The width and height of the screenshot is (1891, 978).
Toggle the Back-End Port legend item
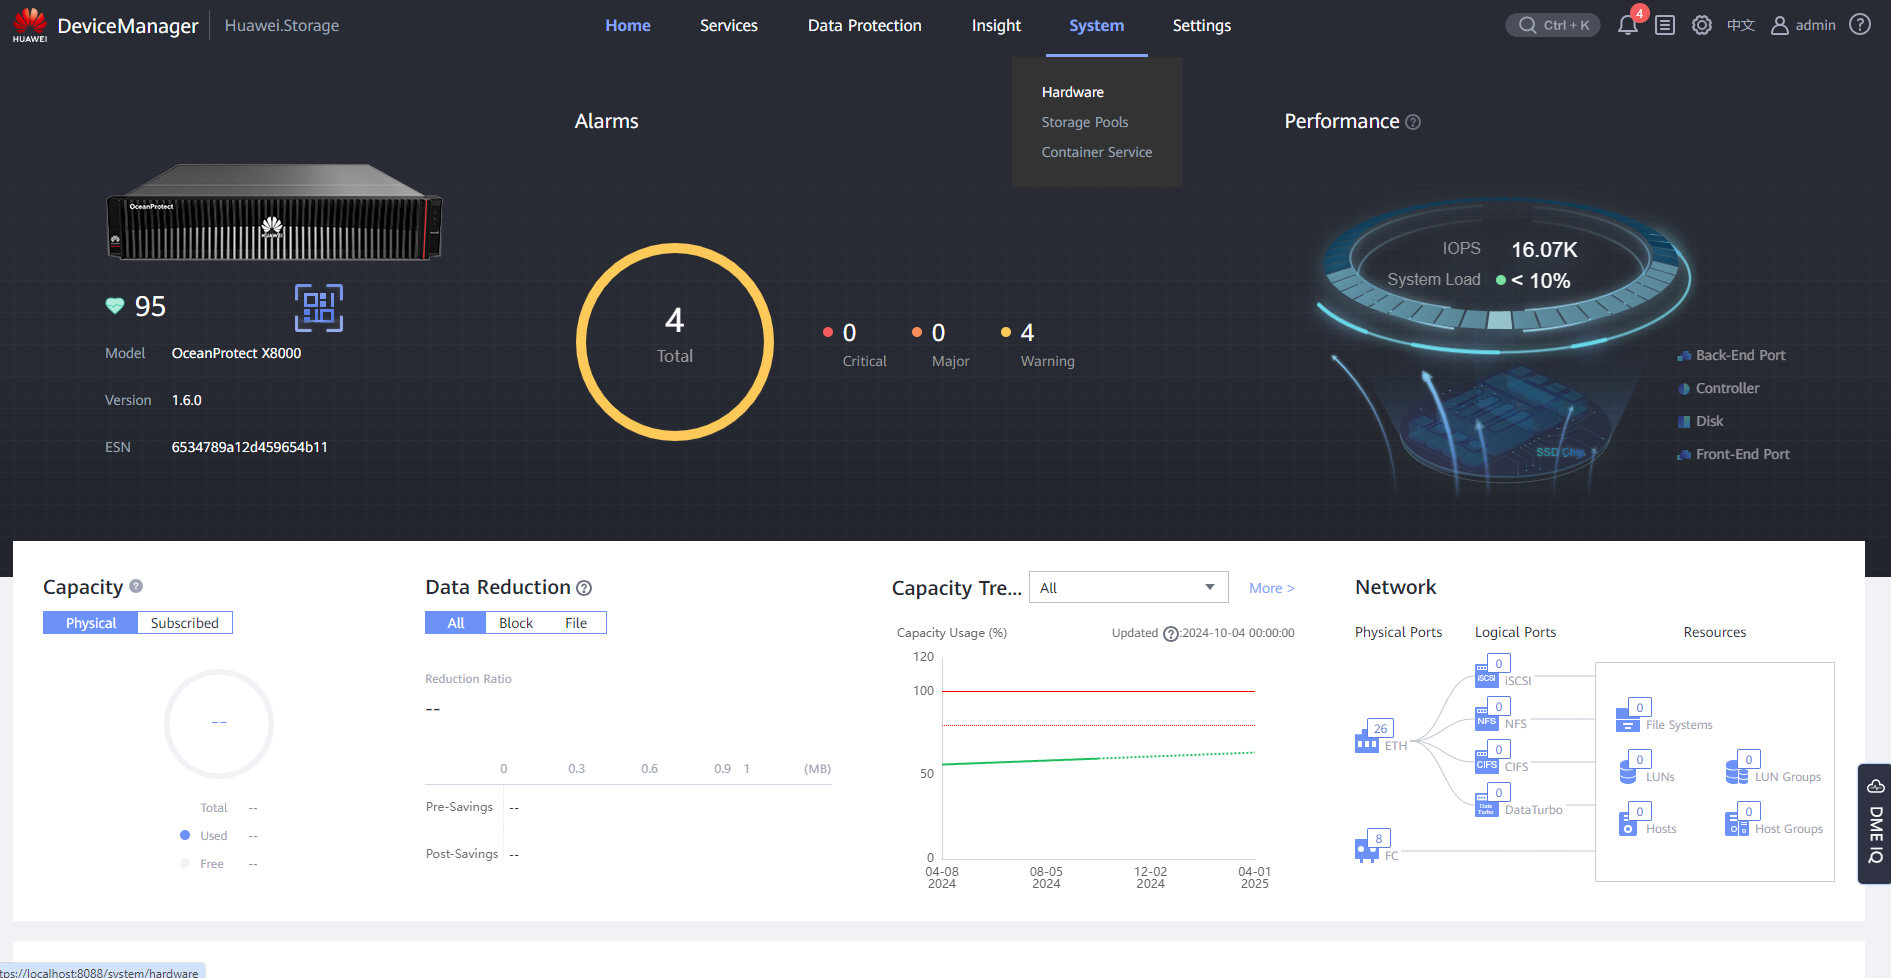click(x=1732, y=355)
